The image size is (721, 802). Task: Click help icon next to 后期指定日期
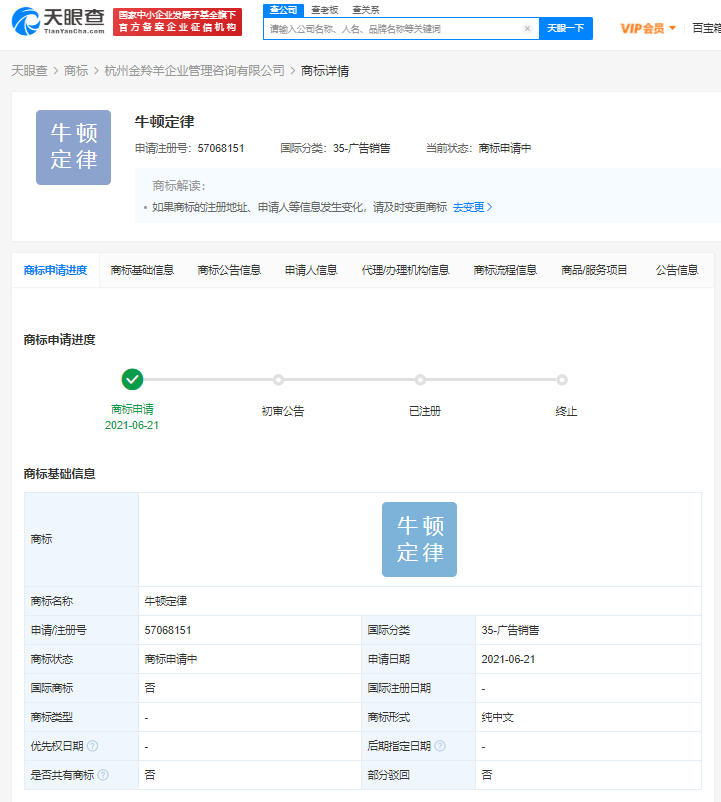click(440, 746)
